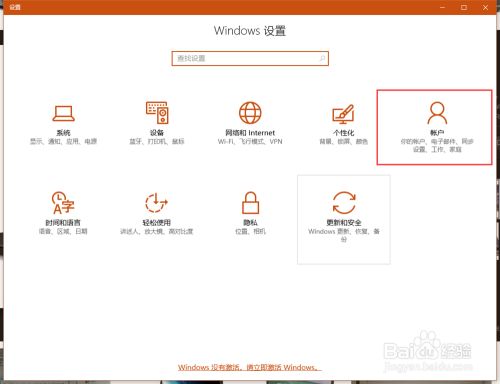Screen dimensions: 500x384
Task: Click the 轻松使用 label text
Action: [x=157, y=222]
